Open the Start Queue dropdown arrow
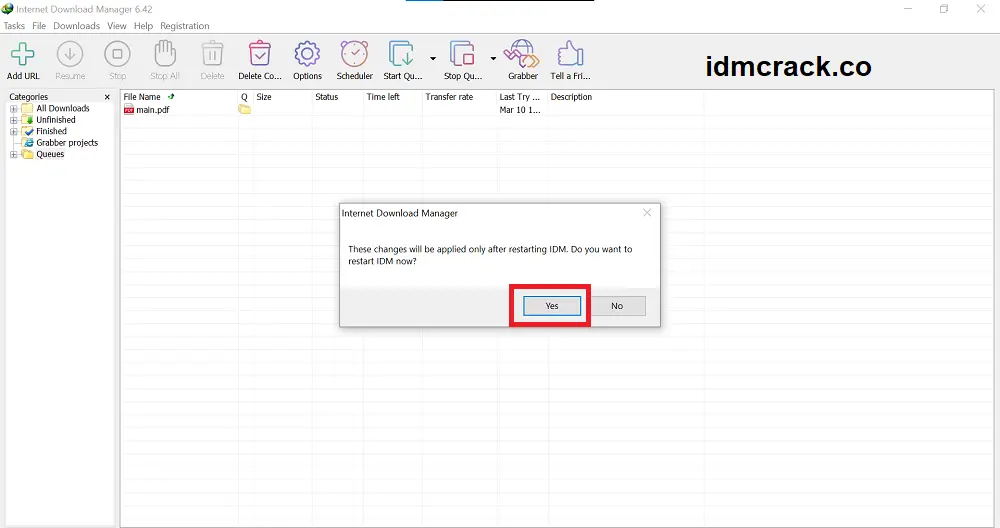Viewport: 1000px width, 528px height. pos(433,58)
